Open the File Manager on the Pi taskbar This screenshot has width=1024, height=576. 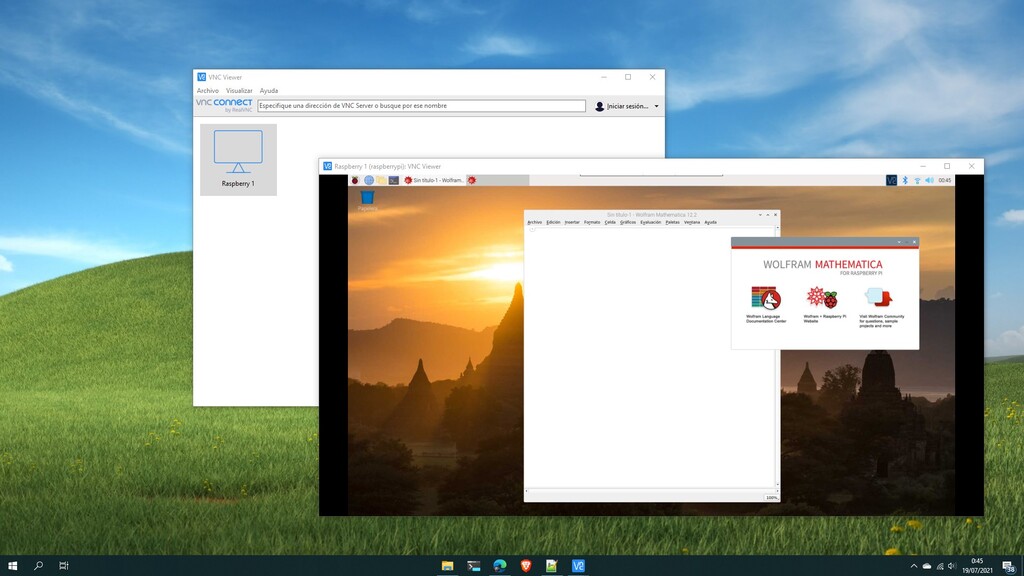[380, 180]
